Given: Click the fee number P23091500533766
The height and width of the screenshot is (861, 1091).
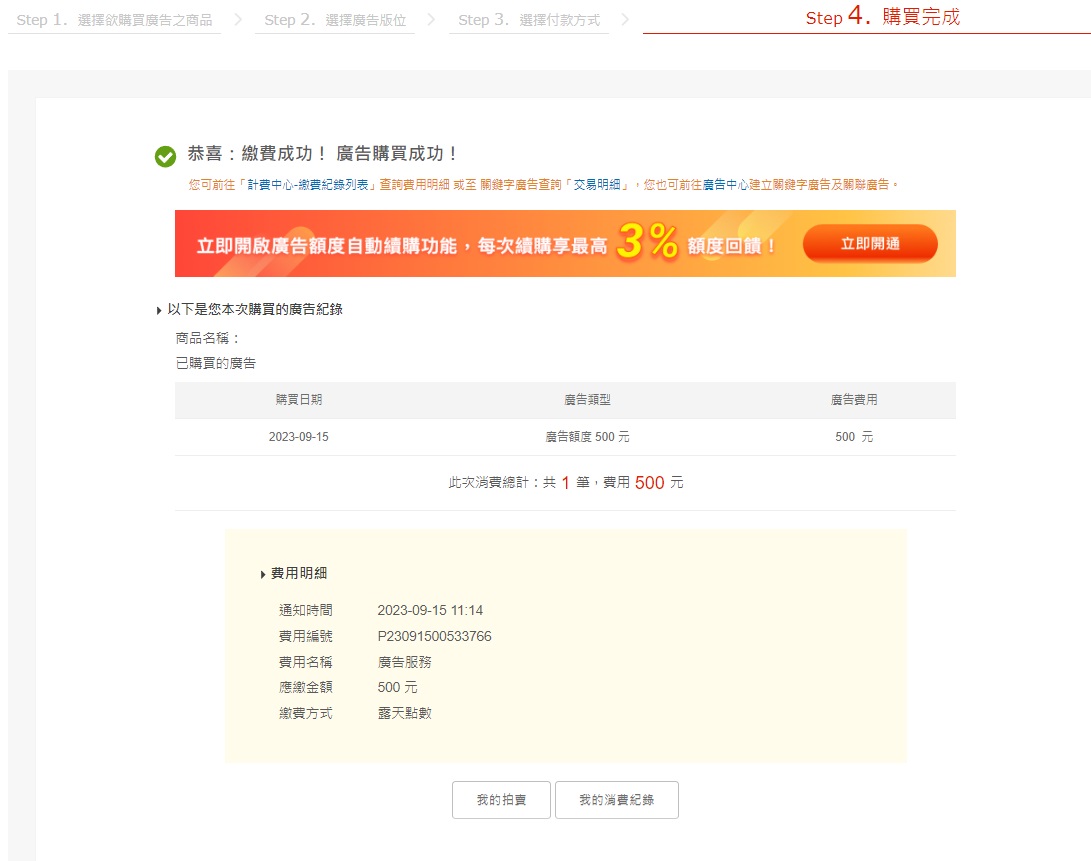Looking at the screenshot, I should point(434,637).
